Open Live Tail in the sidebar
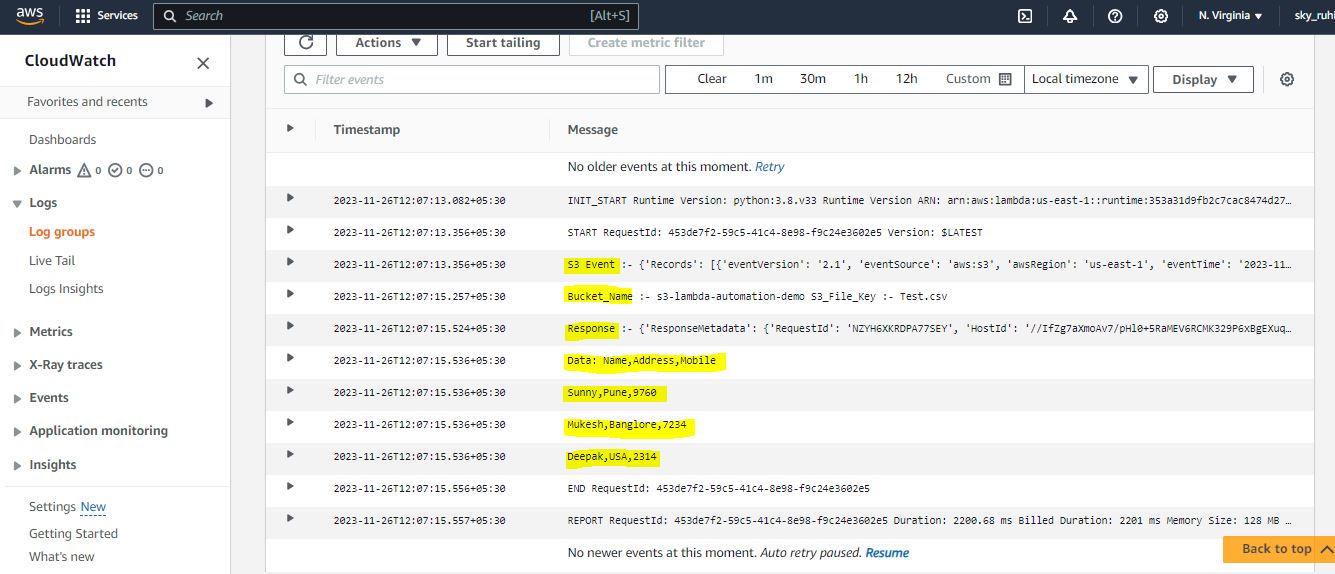This screenshot has width=1335, height=574. tap(52, 260)
